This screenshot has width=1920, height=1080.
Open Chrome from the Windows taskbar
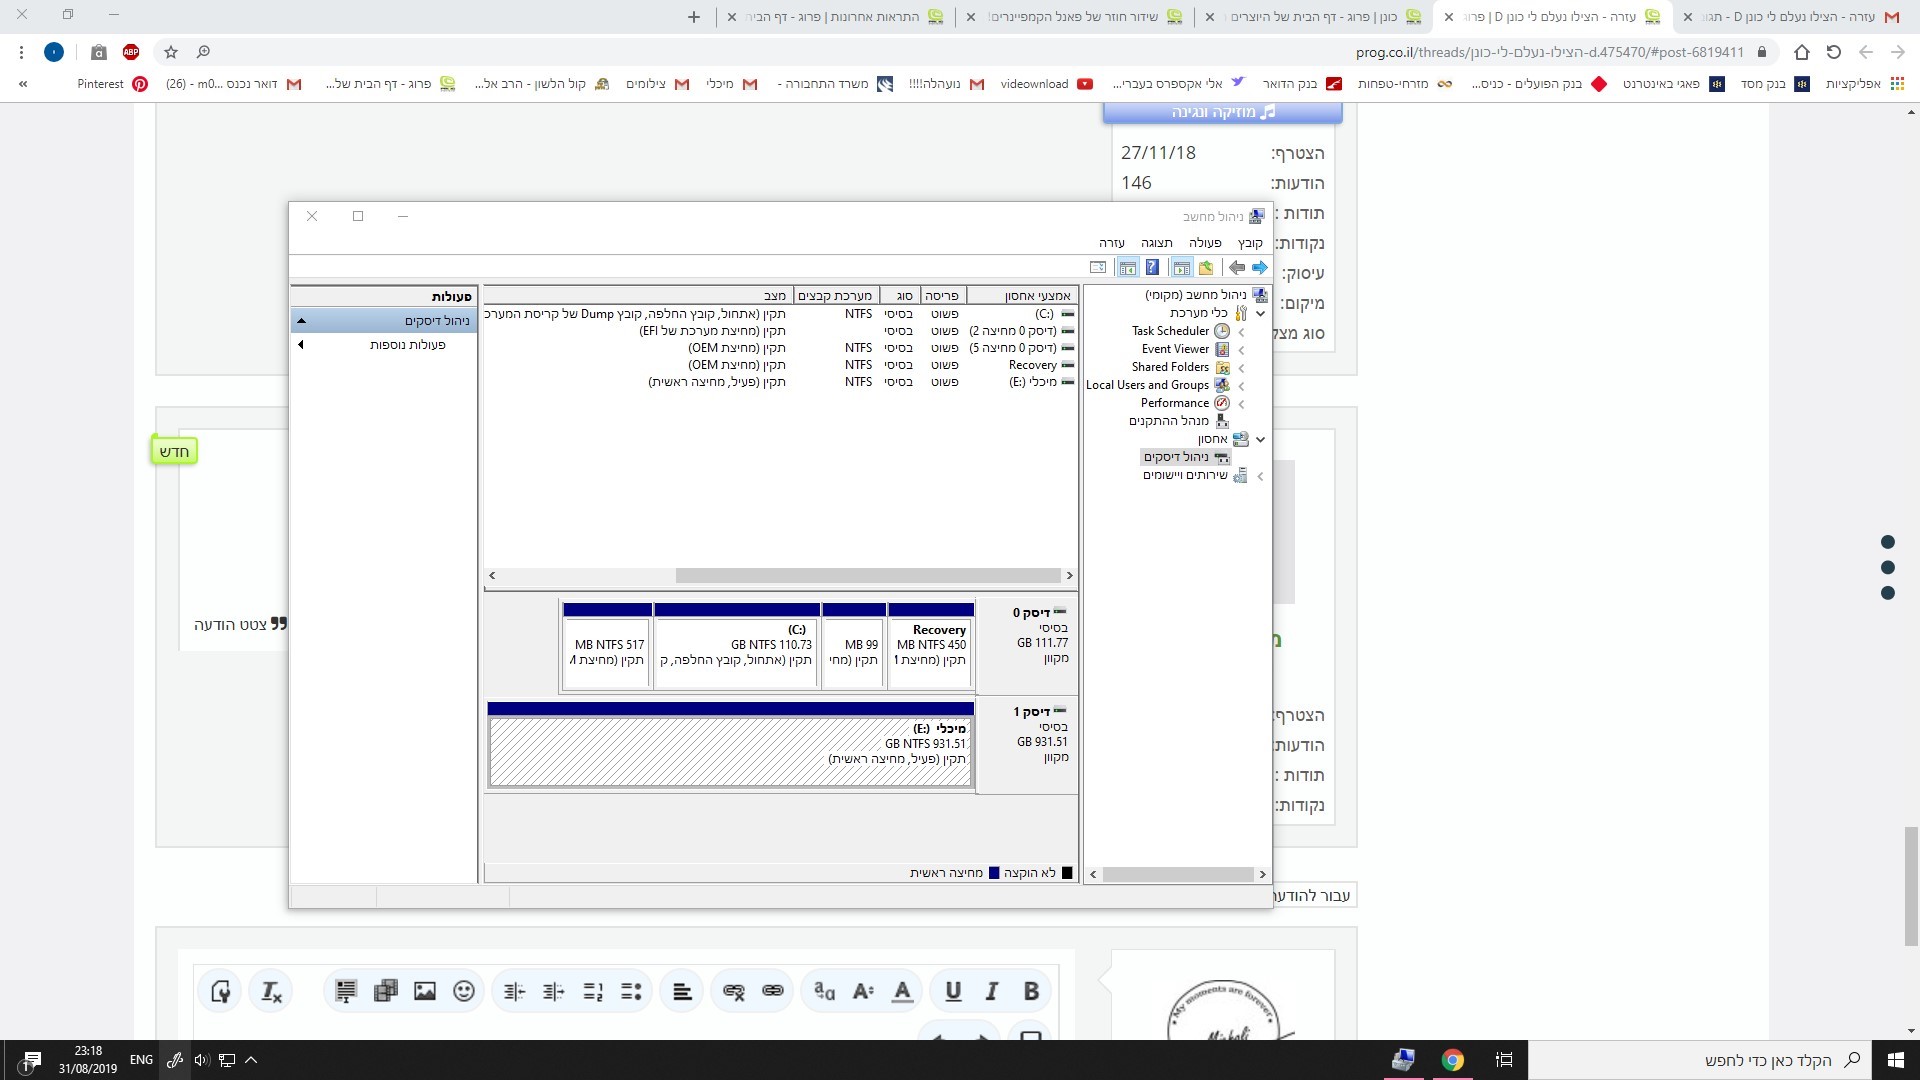pyautogui.click(x=1452, y=1060)
